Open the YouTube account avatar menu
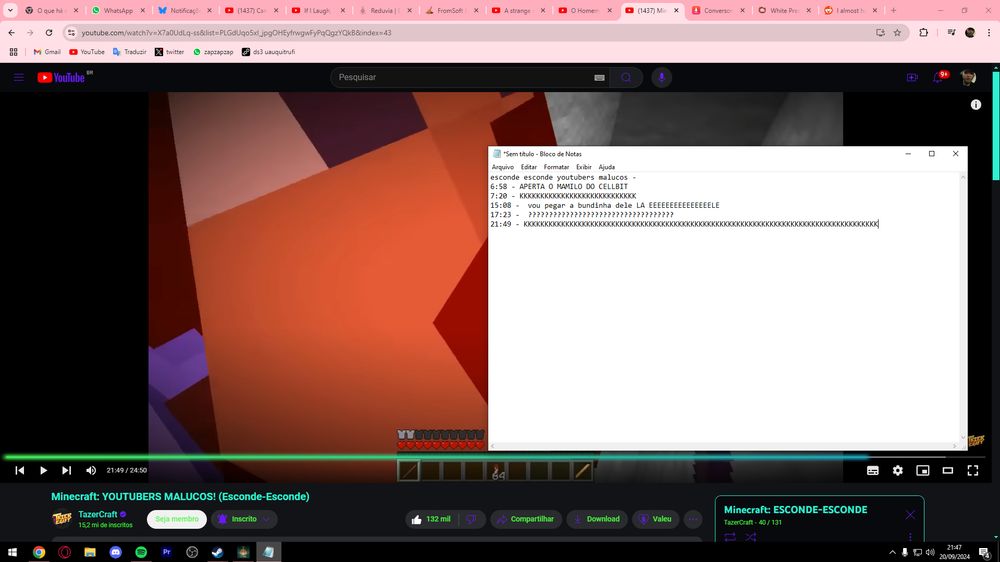1000x562 pixels. 968,77
